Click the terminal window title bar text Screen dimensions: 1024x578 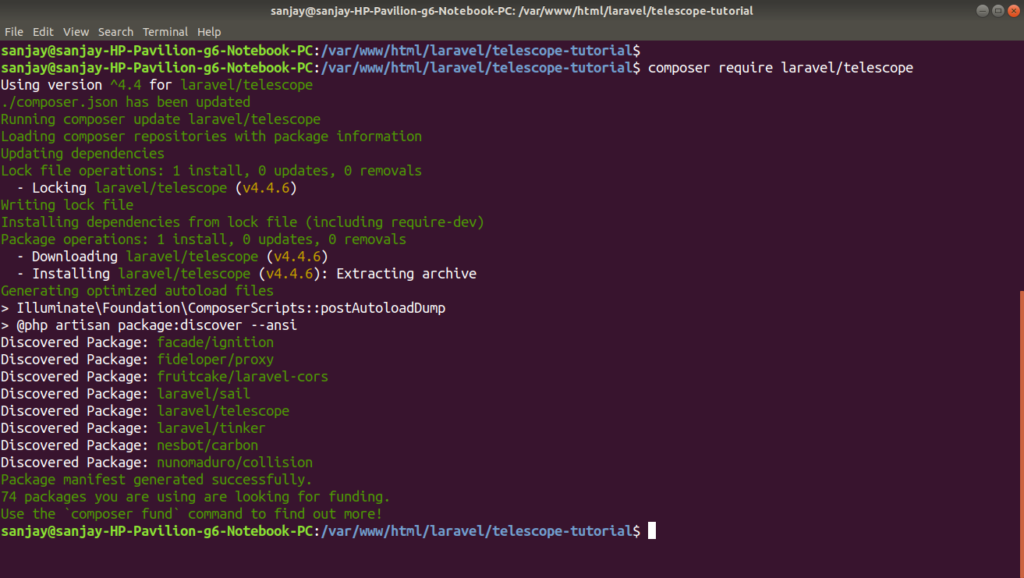tap(512, 10)
